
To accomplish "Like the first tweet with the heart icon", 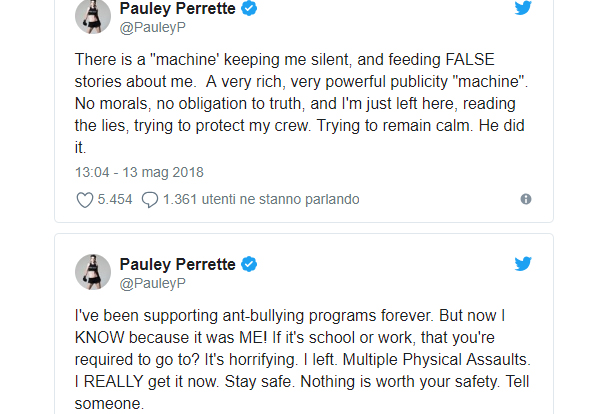I will click(x=85, y=199).
